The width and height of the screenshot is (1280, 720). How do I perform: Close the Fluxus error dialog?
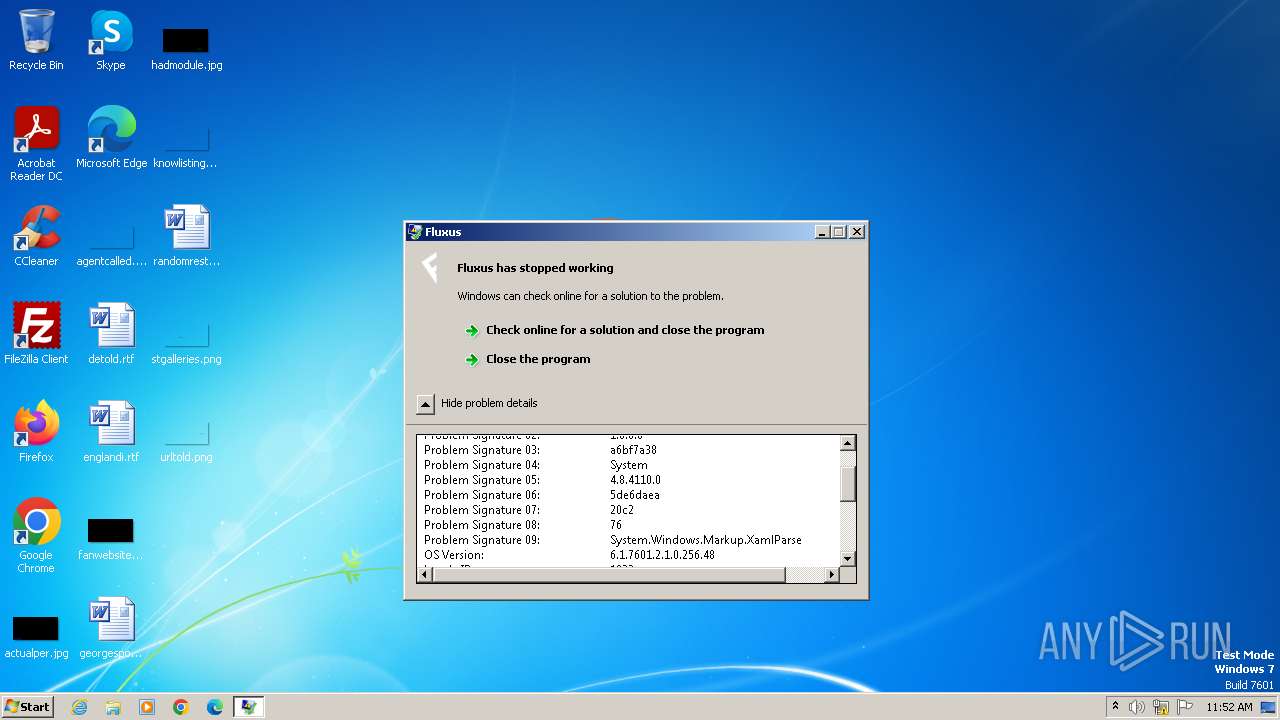pyautogui.click(x=857, y=232)
